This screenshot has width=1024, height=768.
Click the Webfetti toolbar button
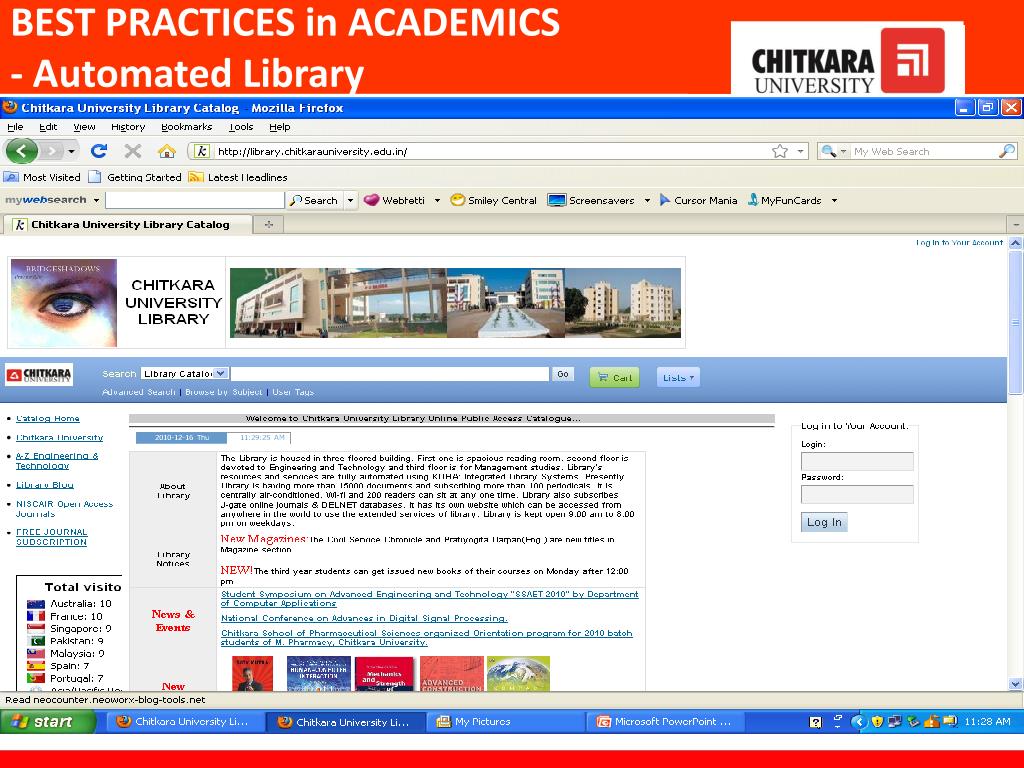click(x=394, y=200)
